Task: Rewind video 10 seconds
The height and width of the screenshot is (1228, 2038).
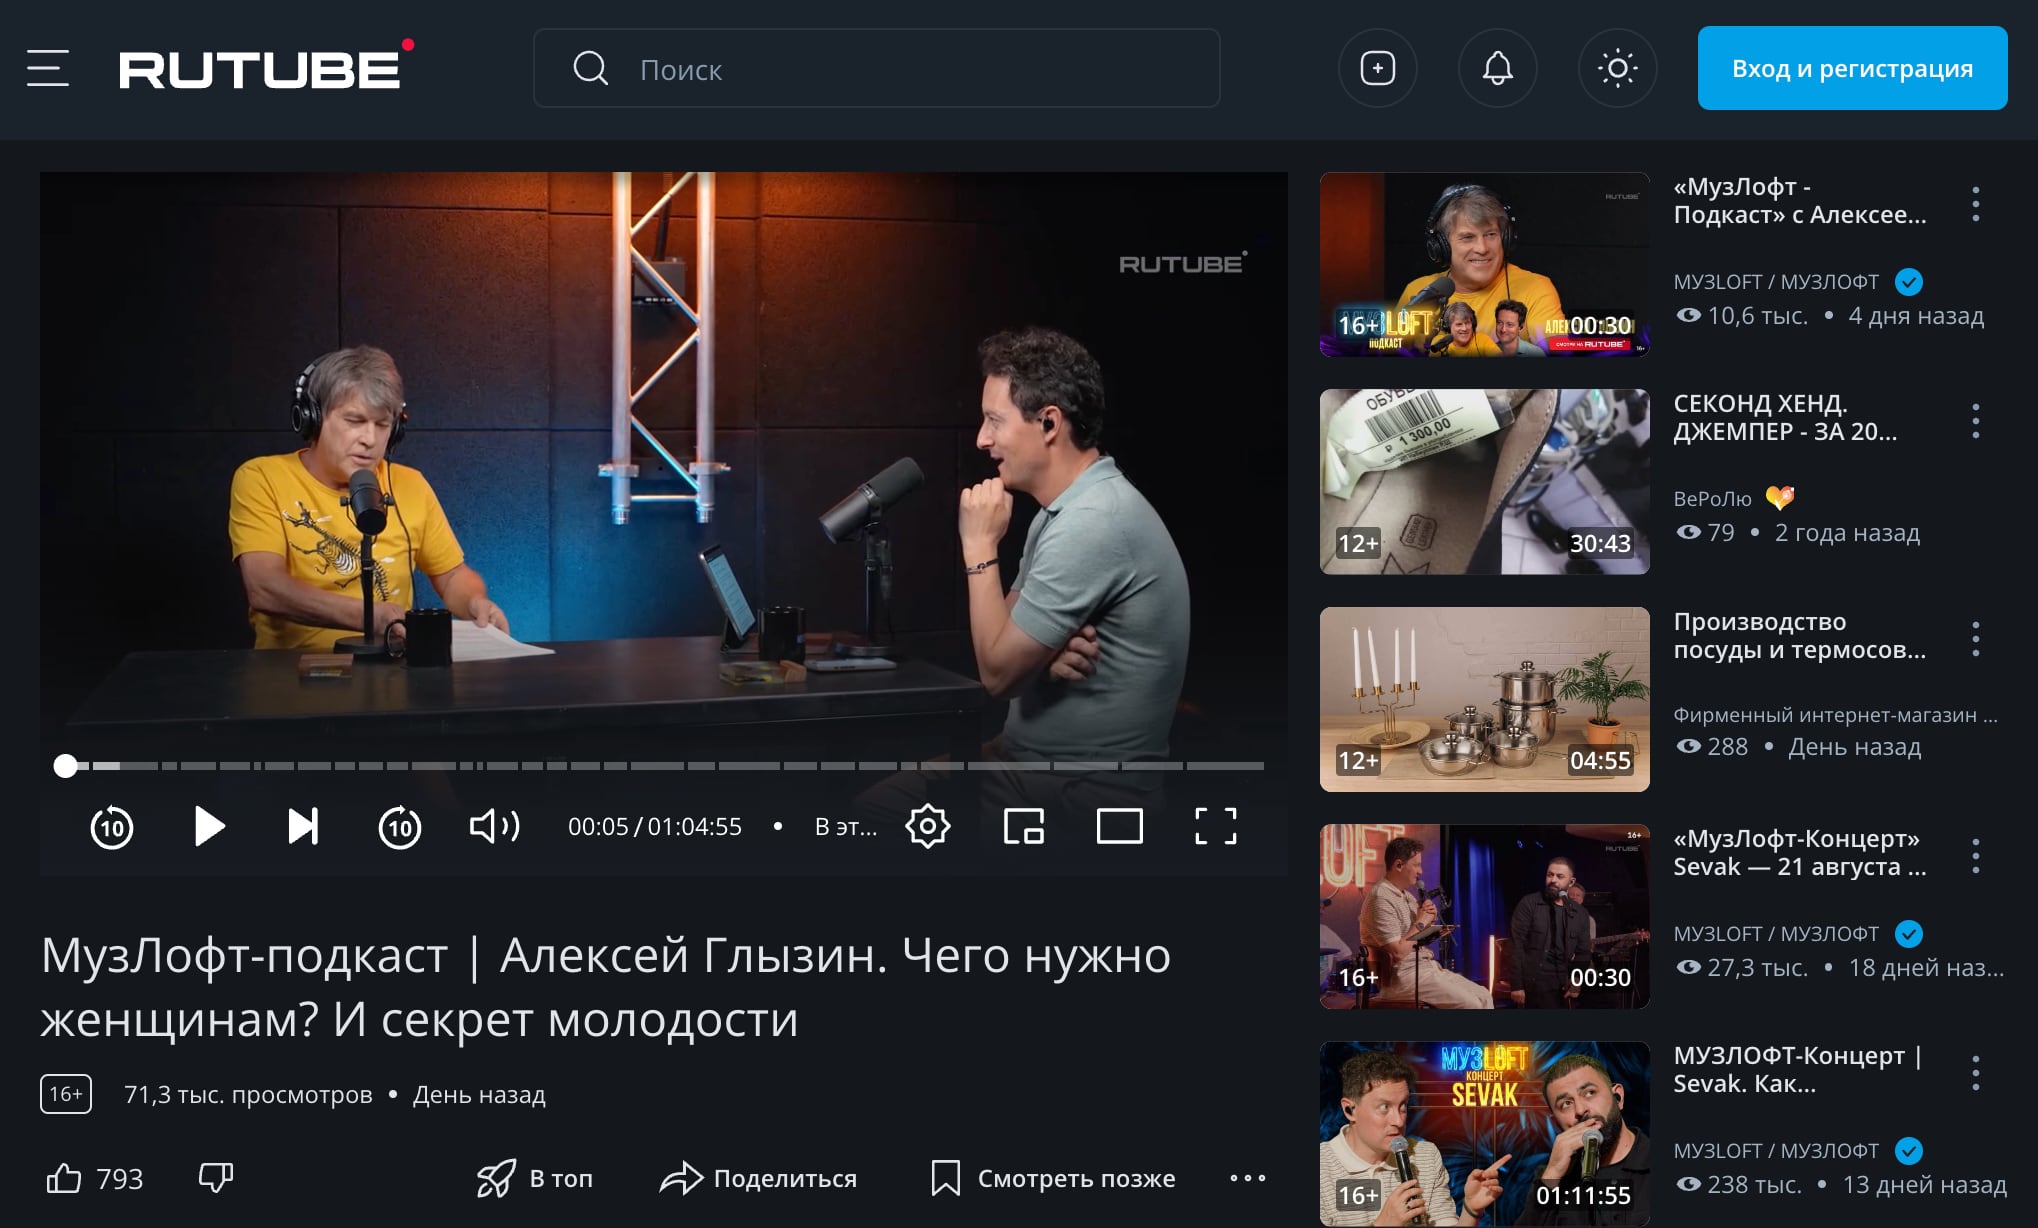Action: click(x=112, y=827)
